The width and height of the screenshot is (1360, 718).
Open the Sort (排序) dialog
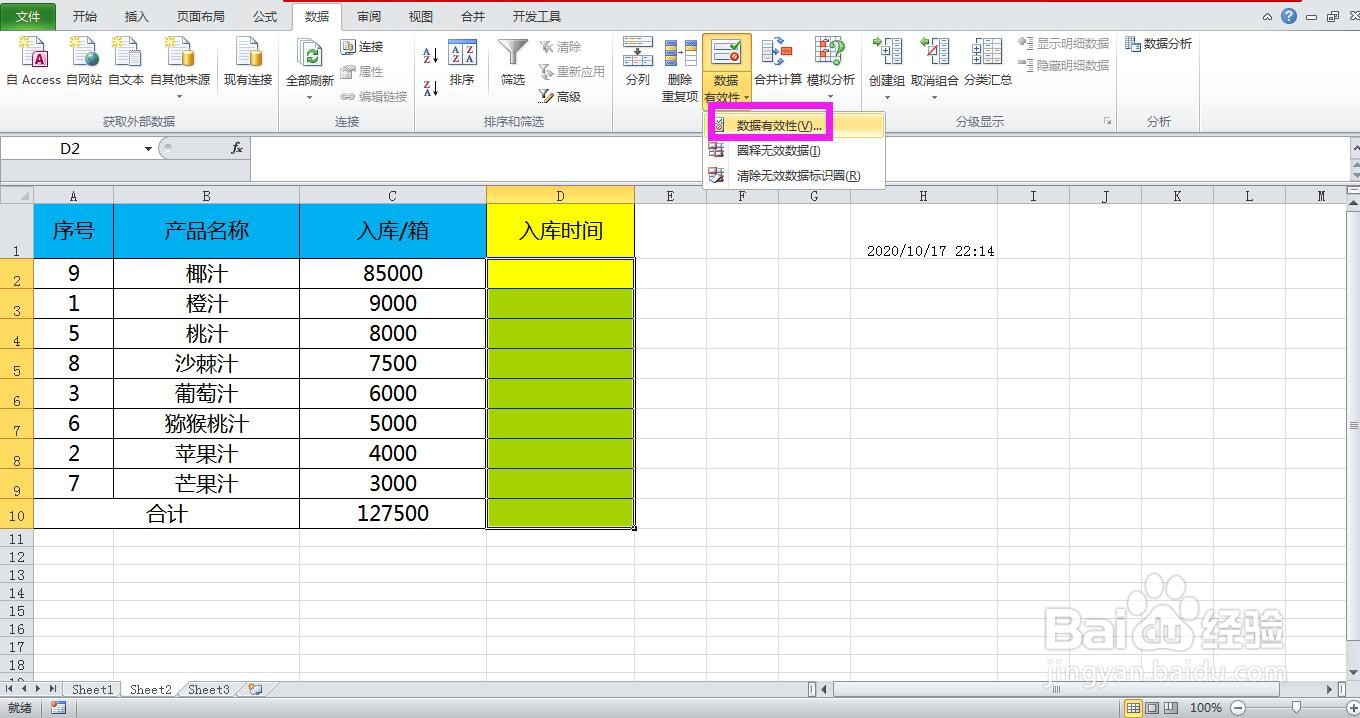tap(462, 62)
